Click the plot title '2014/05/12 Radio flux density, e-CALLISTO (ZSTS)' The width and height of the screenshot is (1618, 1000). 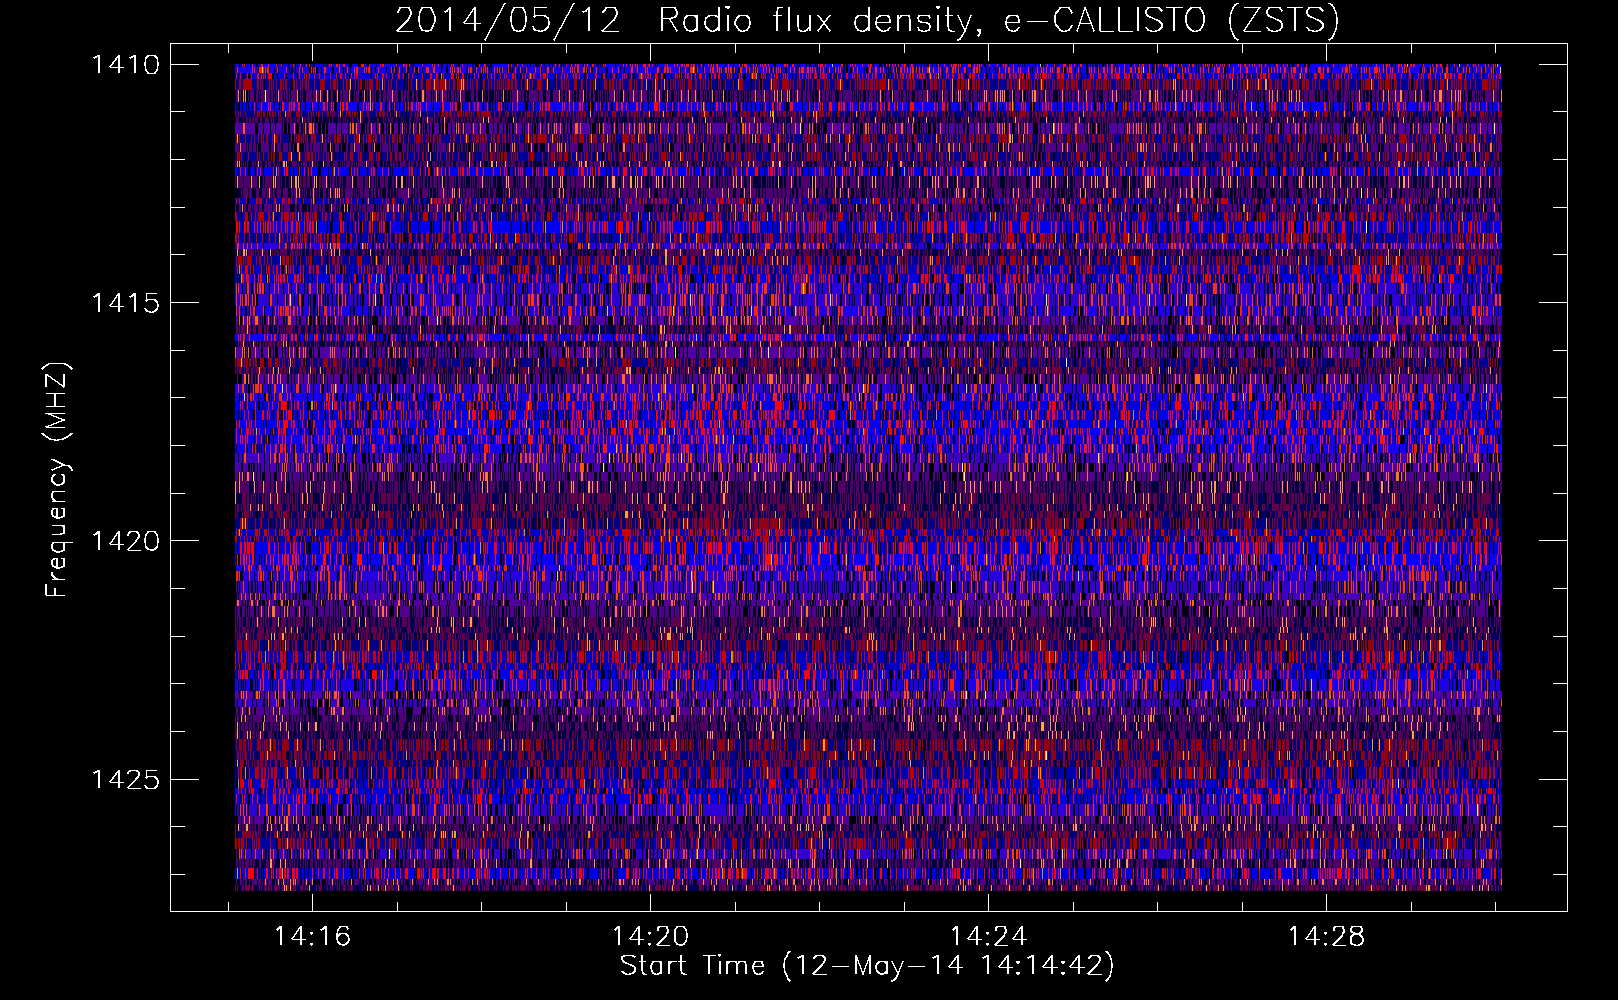point(867,20)
